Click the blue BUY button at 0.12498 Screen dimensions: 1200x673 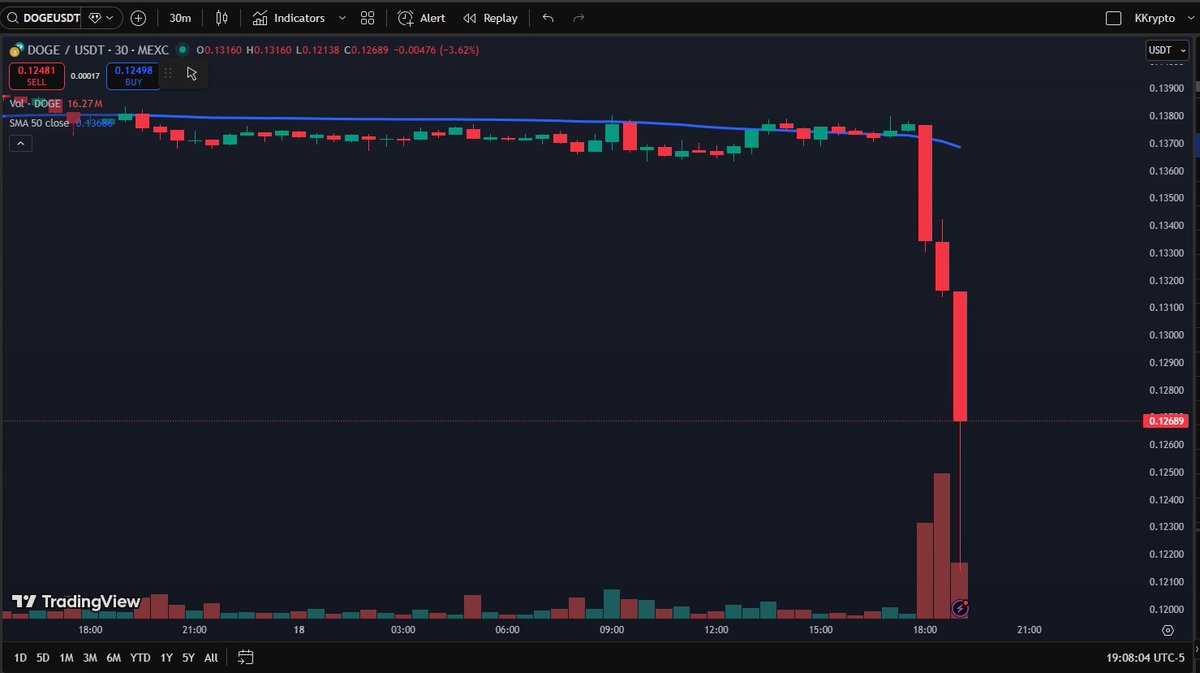(132, 75)
